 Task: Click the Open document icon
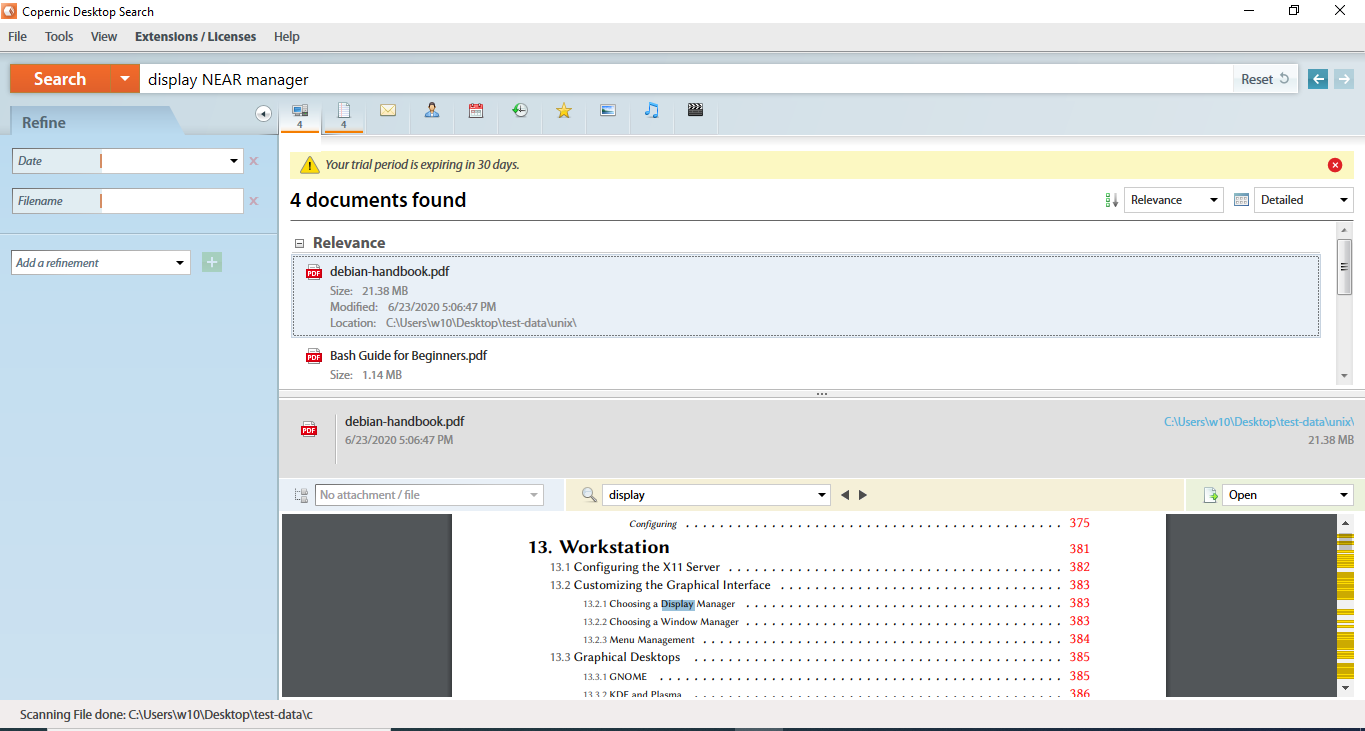click(1210, 495)
